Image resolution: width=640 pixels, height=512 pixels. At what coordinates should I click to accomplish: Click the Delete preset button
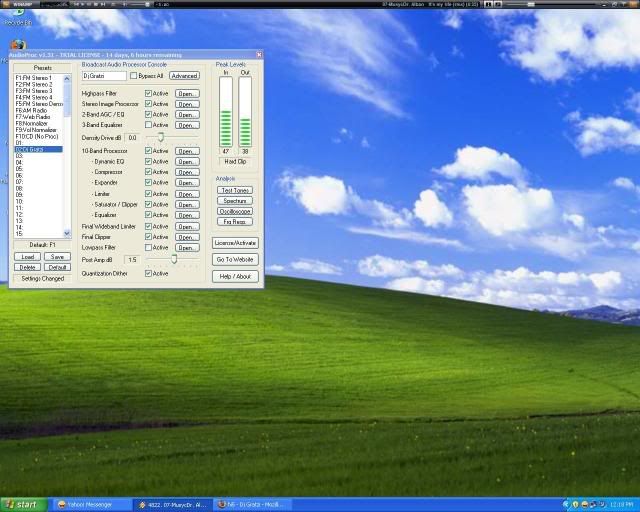point(27,267)
